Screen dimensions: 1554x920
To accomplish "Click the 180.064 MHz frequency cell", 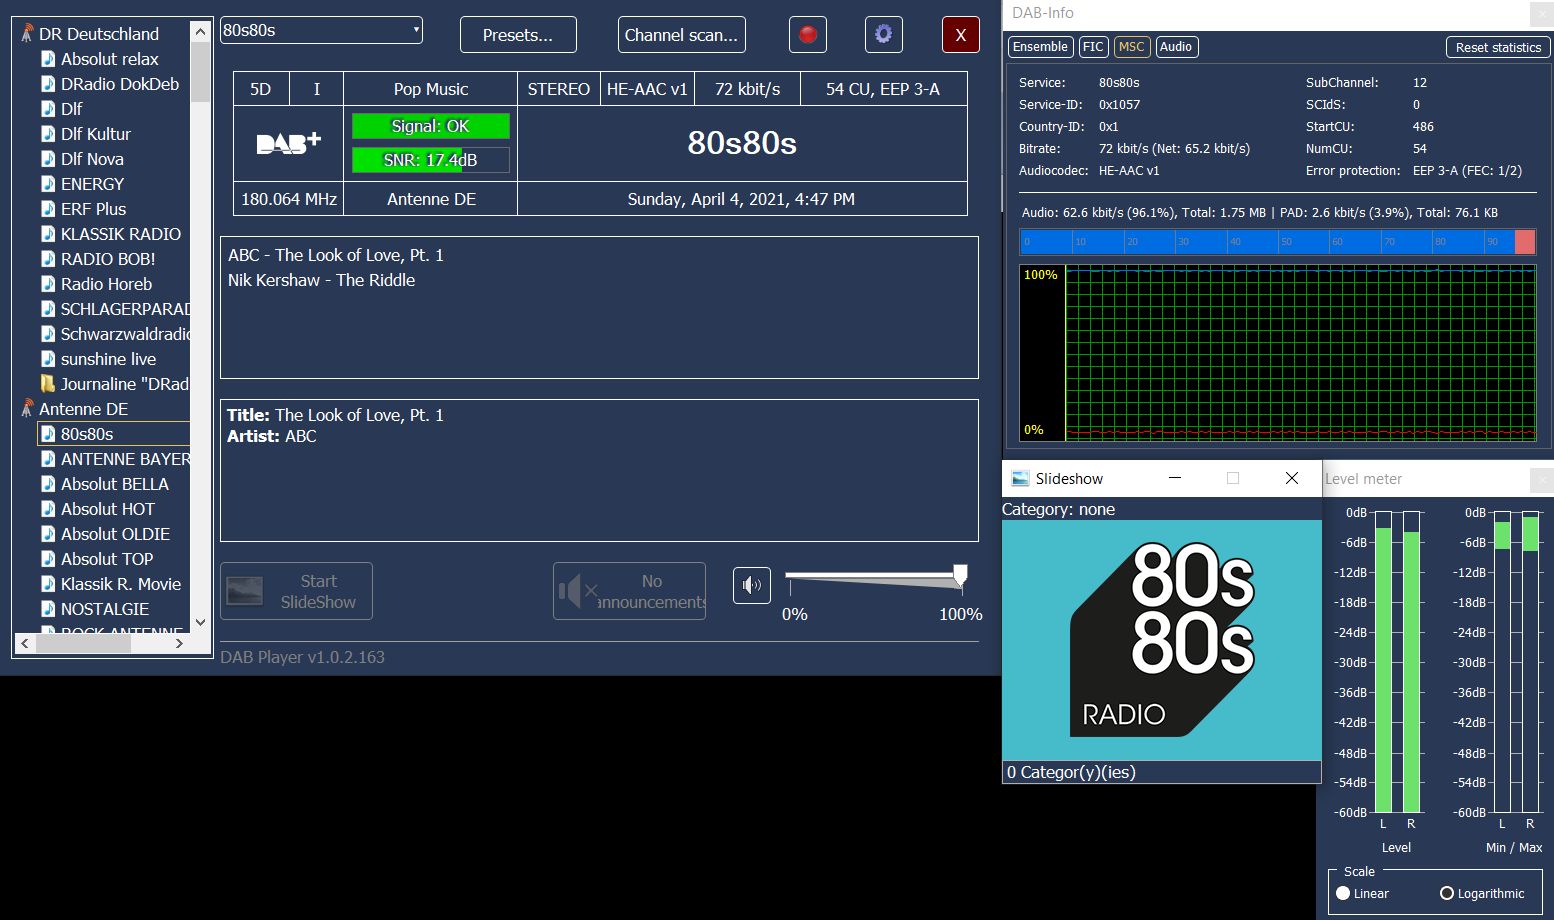I will coord(289,199).
